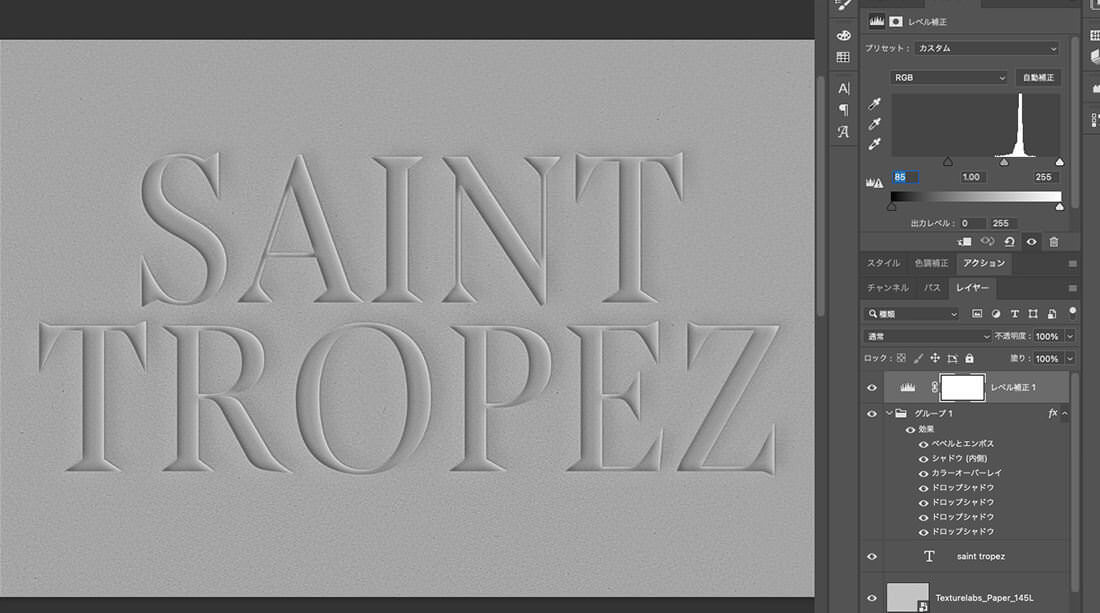
Task: Click the lock all padlock icon
Action: 970,358
